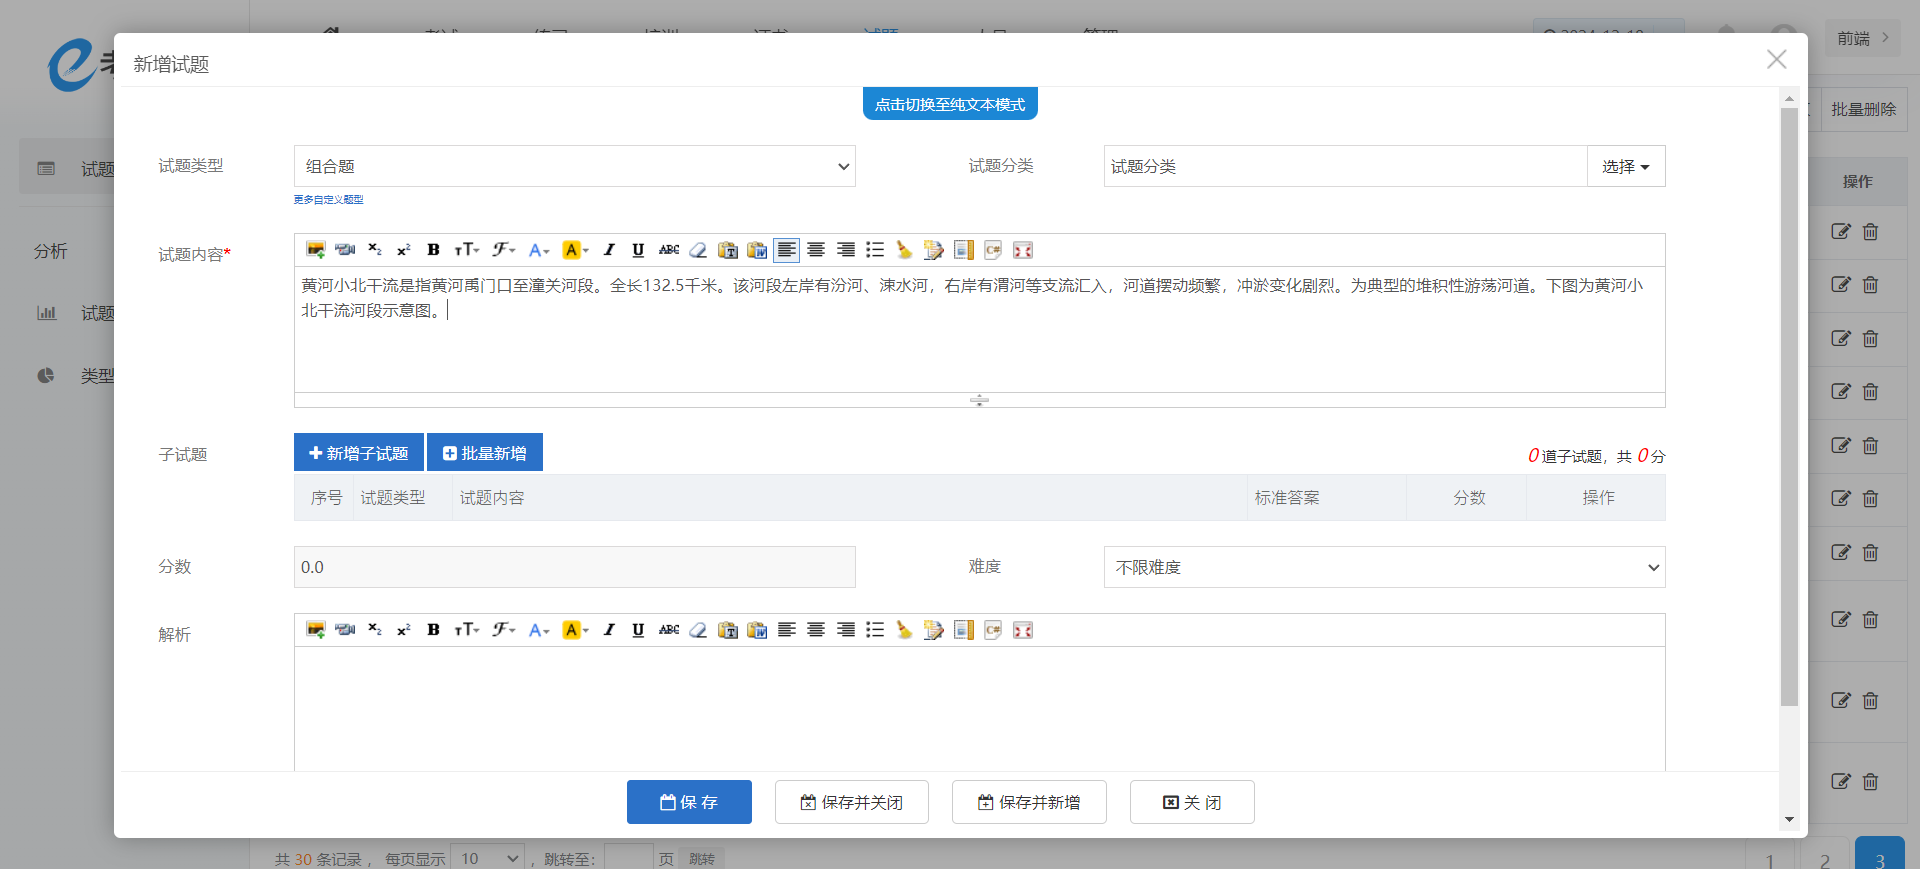
Task: Click subscript icon in question content toolbar
Action: tap(374, 250)
